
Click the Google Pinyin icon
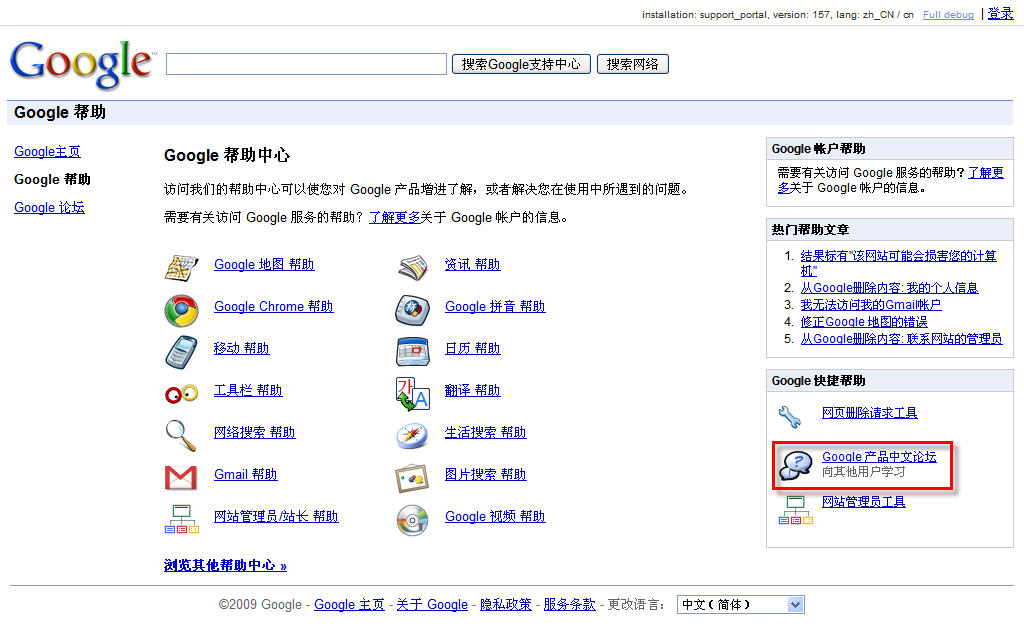coord(413,310)
